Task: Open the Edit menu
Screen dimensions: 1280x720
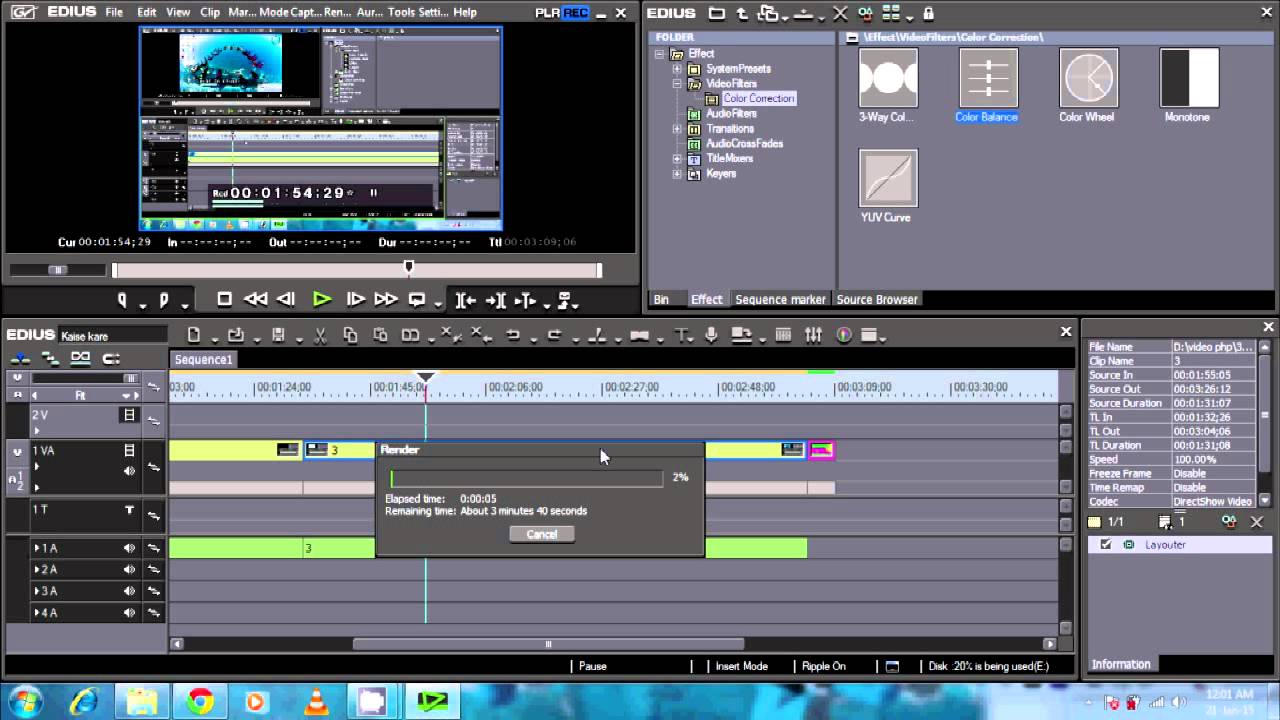Action: [147, 12]
